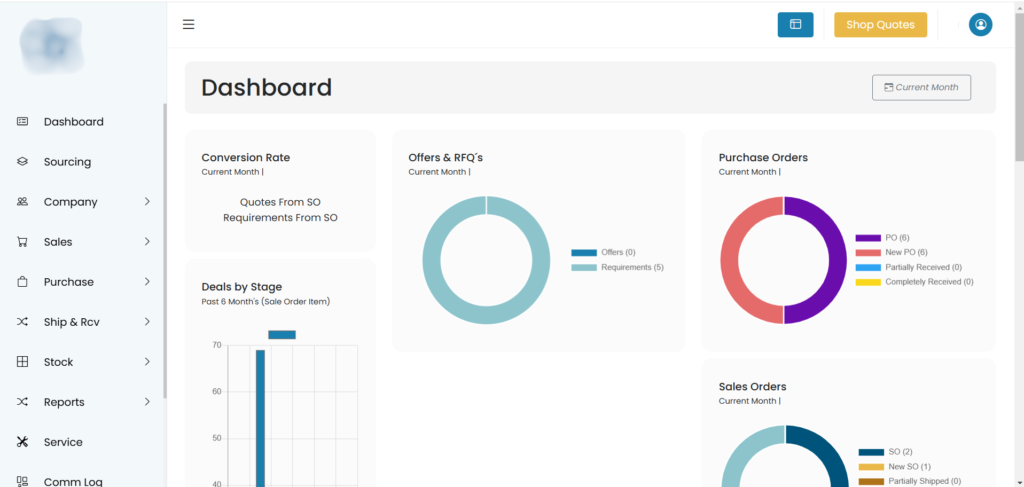Click the Purchase Orders card title
This screenshot has height=487, width=1024.
(x=763, y=157)
